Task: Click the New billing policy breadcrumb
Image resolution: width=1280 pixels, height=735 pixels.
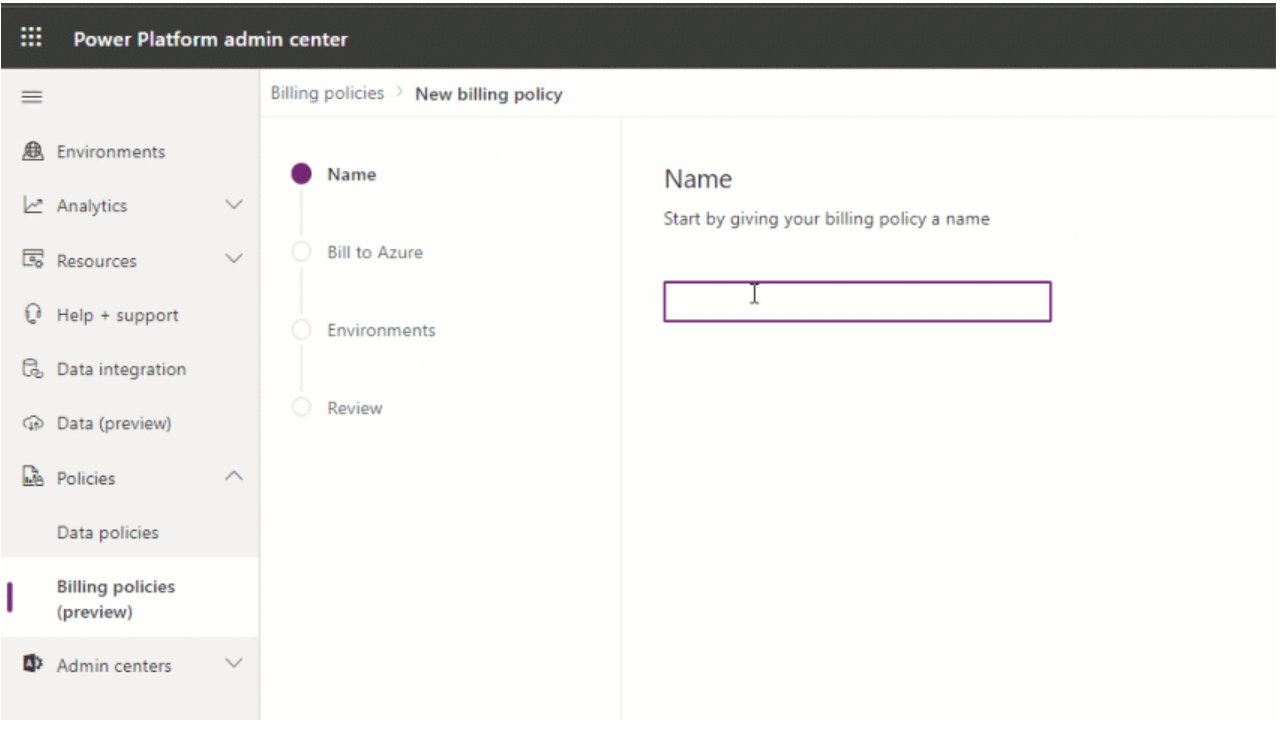Action: (489, 94)
